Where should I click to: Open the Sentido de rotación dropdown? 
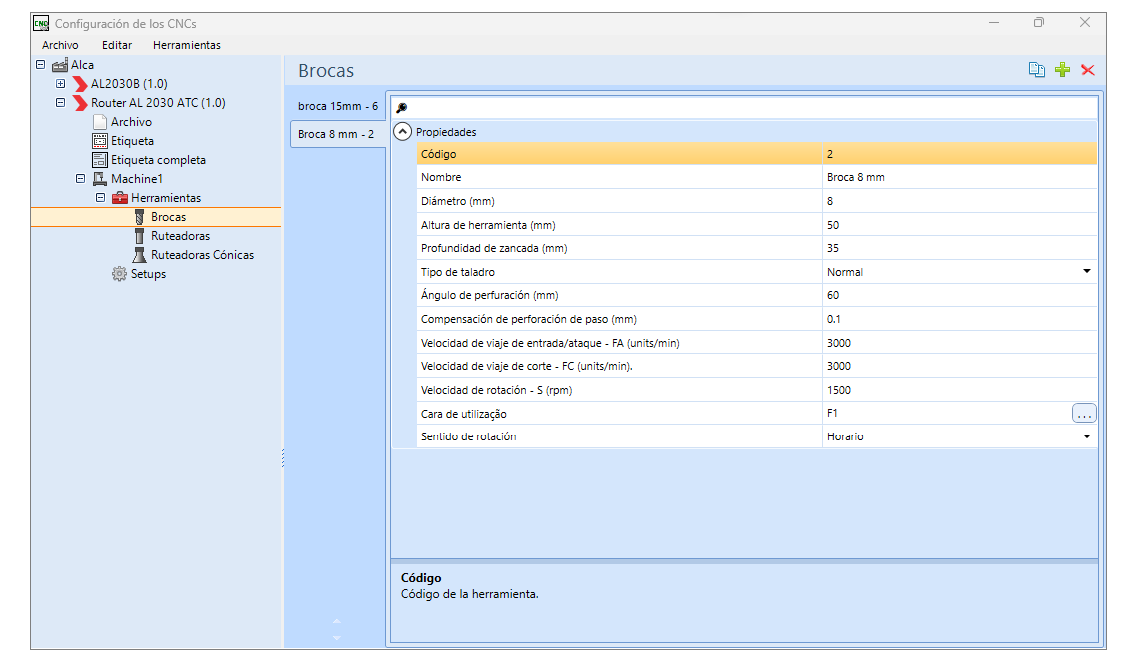click(x=1086, y=436)
